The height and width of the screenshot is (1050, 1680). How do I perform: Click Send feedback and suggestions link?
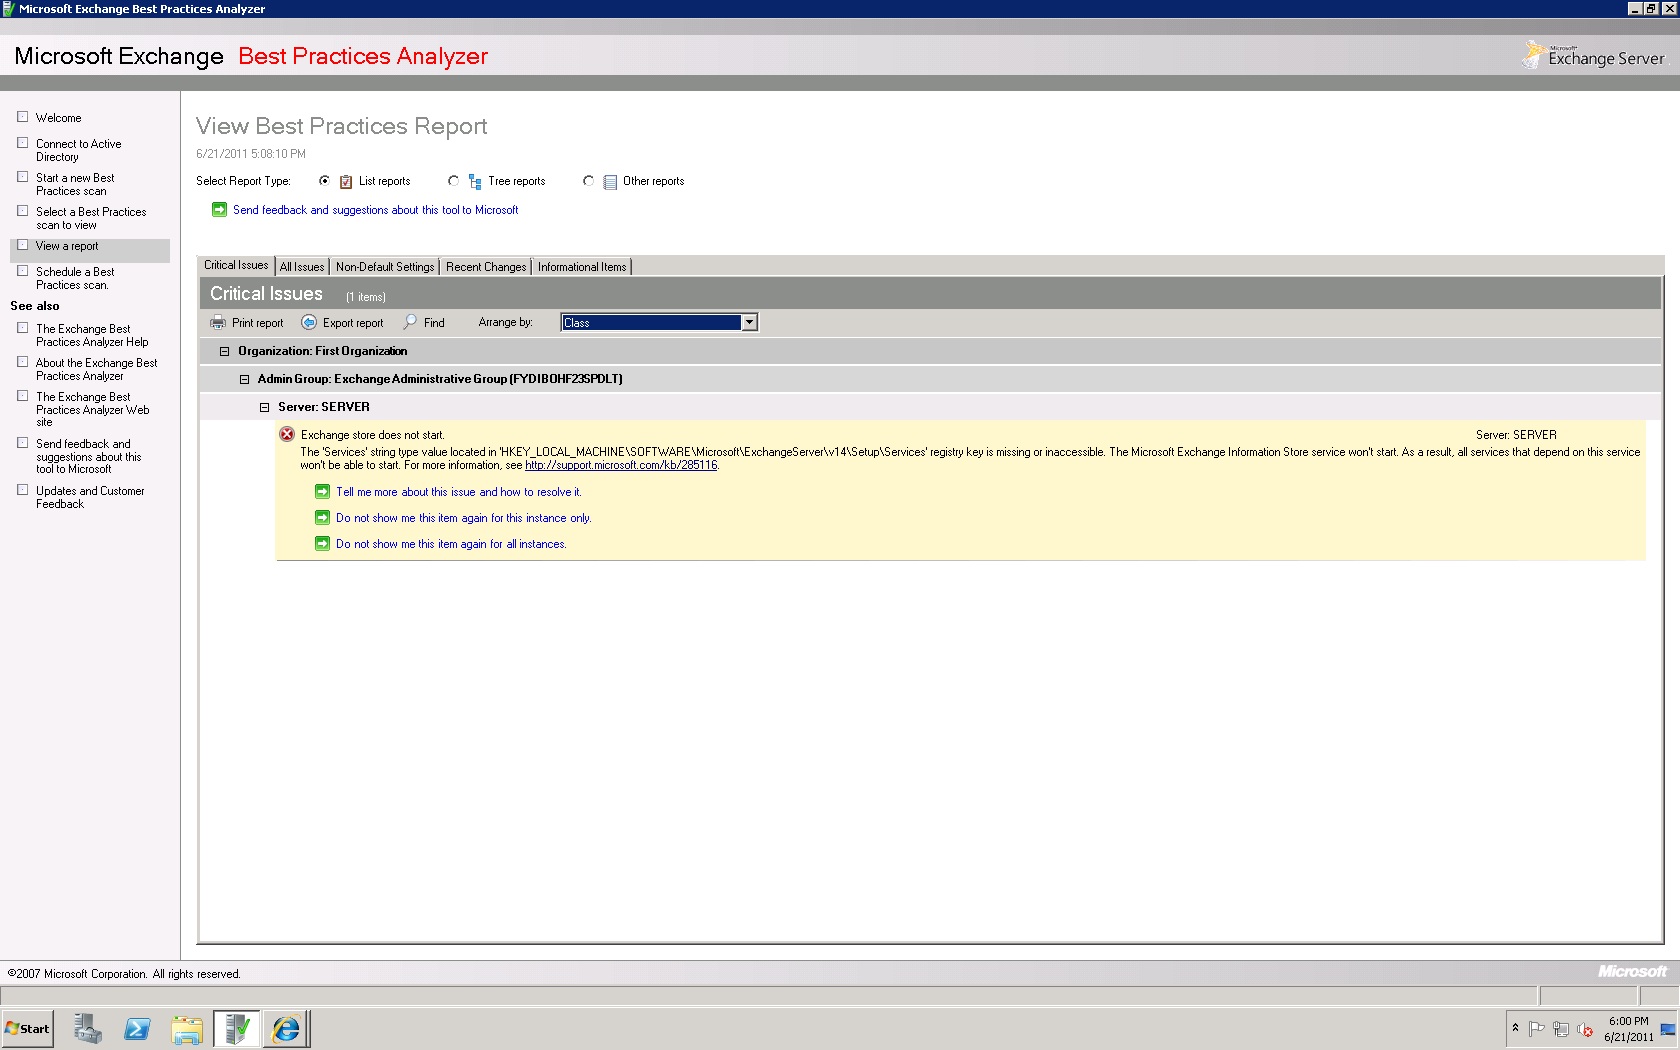tap(375, 210)
